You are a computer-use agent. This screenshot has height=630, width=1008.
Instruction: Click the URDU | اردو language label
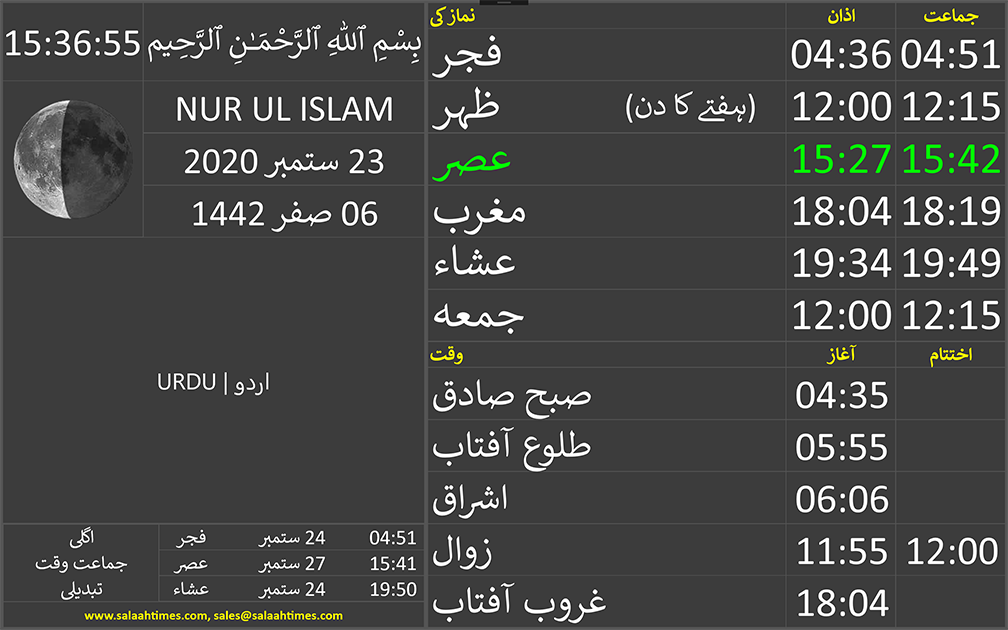[x=213, y=384]
